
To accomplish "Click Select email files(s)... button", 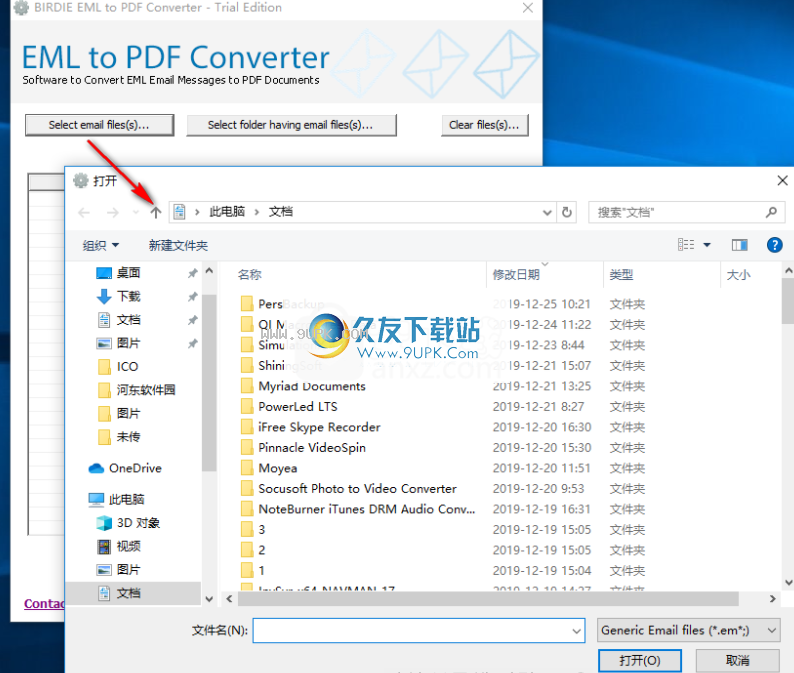I will 99,125.
